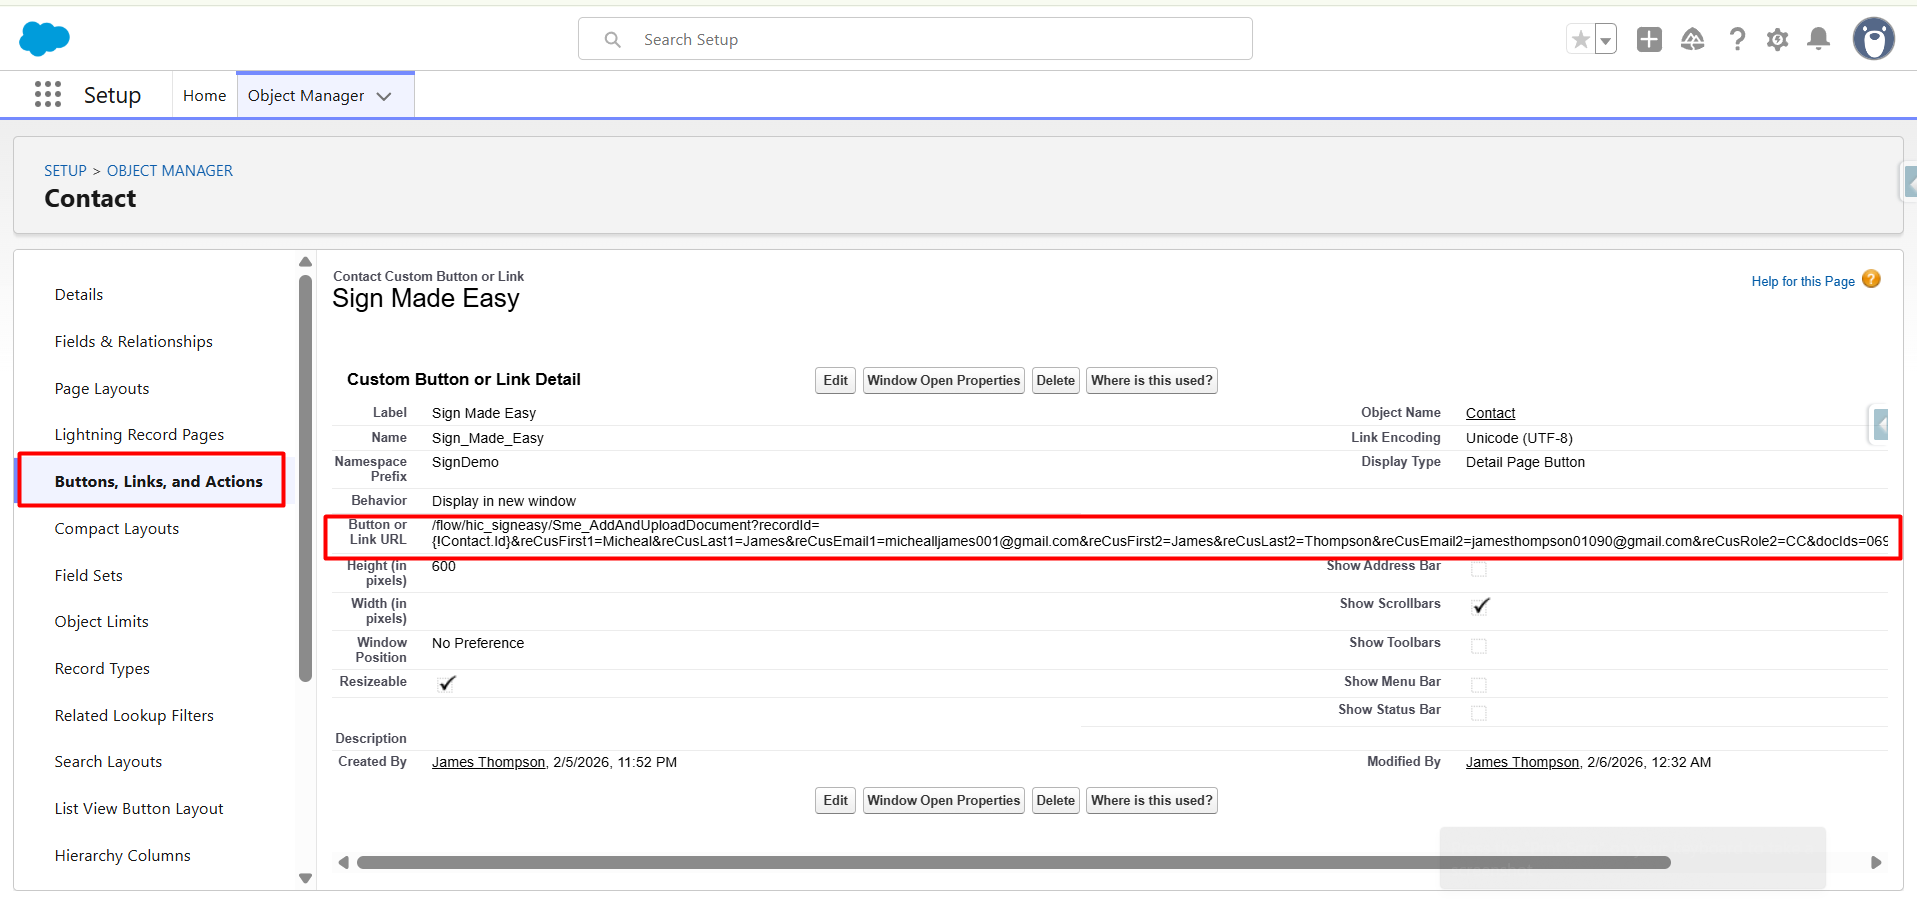
Task: Toggle the Resizeable checkmark
Action: [447, 684]
